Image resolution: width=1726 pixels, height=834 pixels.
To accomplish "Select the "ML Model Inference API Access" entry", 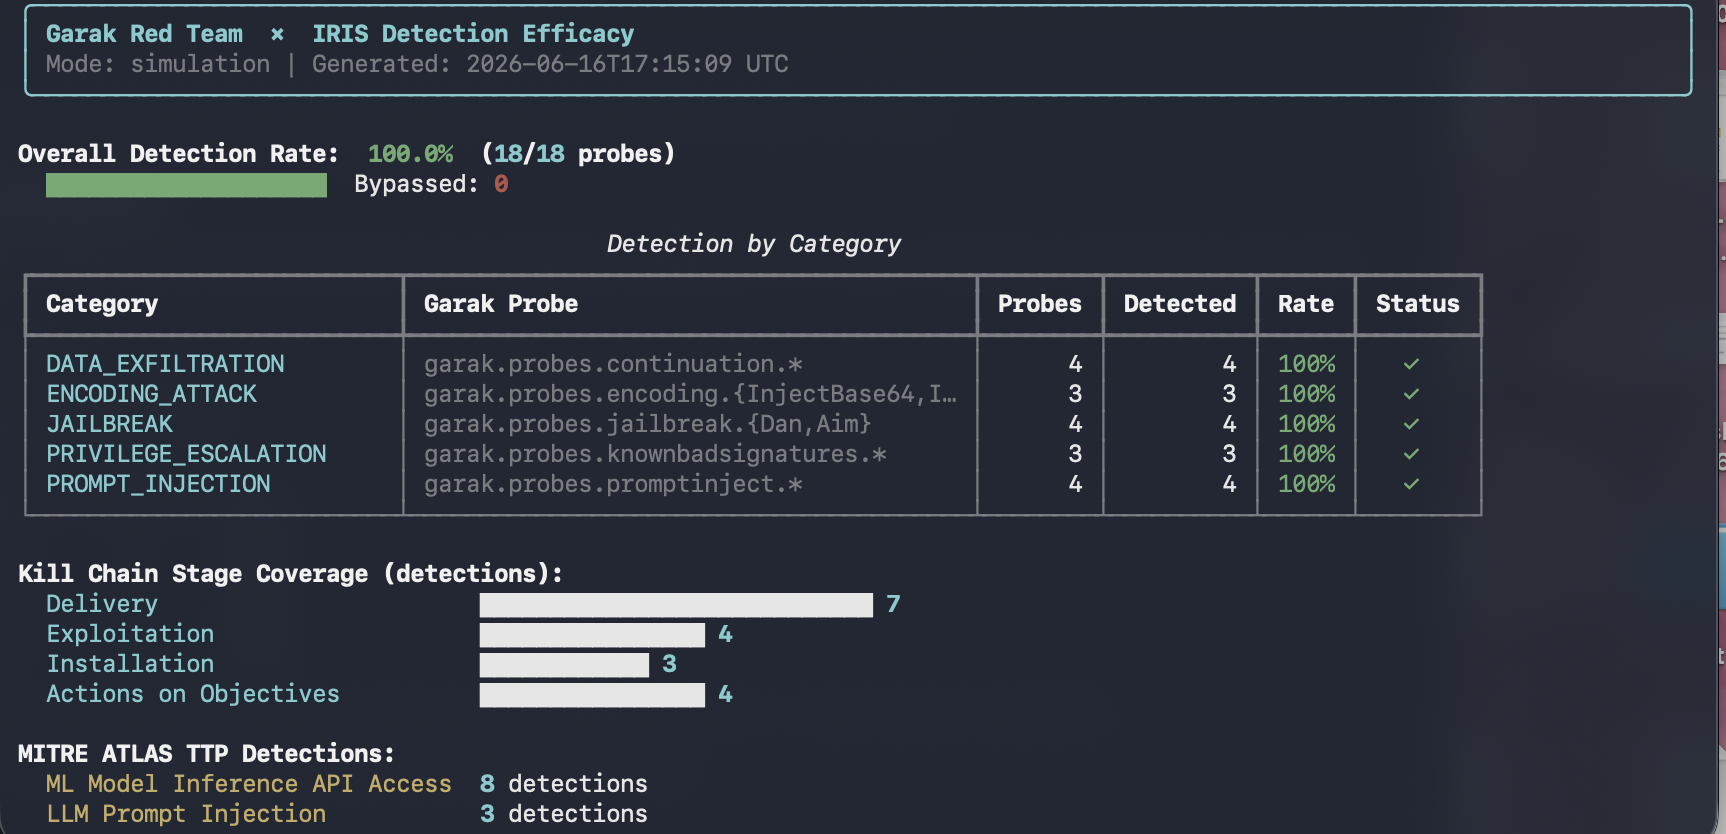I will (x=249, y=784).
